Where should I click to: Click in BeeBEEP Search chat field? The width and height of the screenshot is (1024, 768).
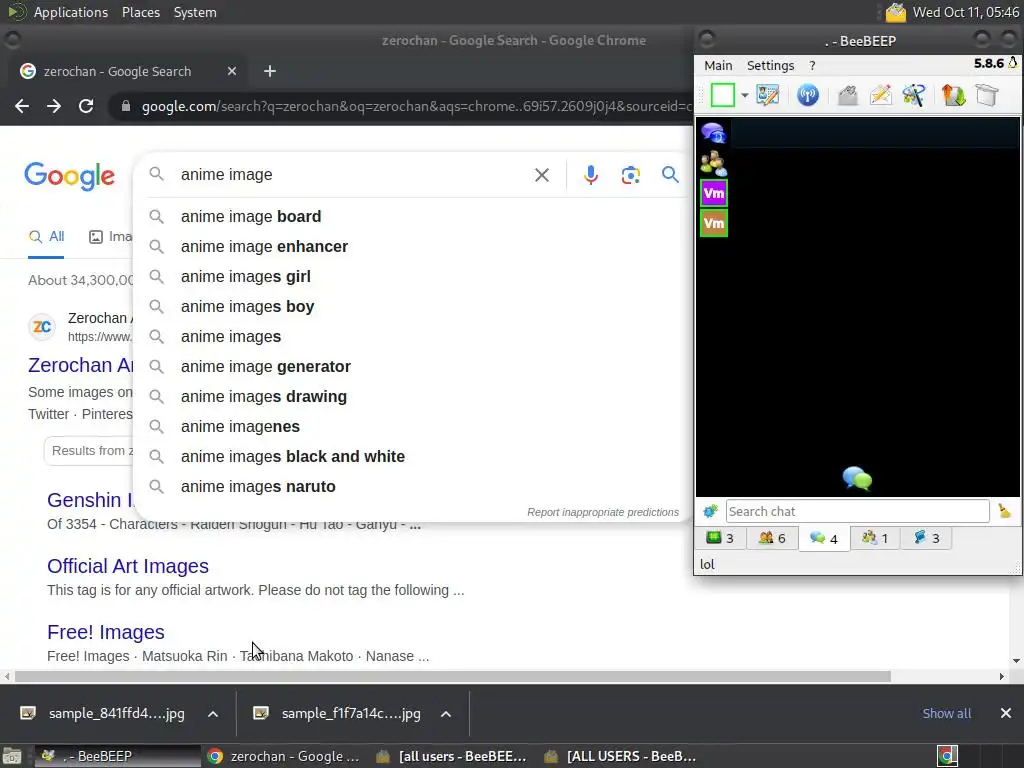point(857,511)
